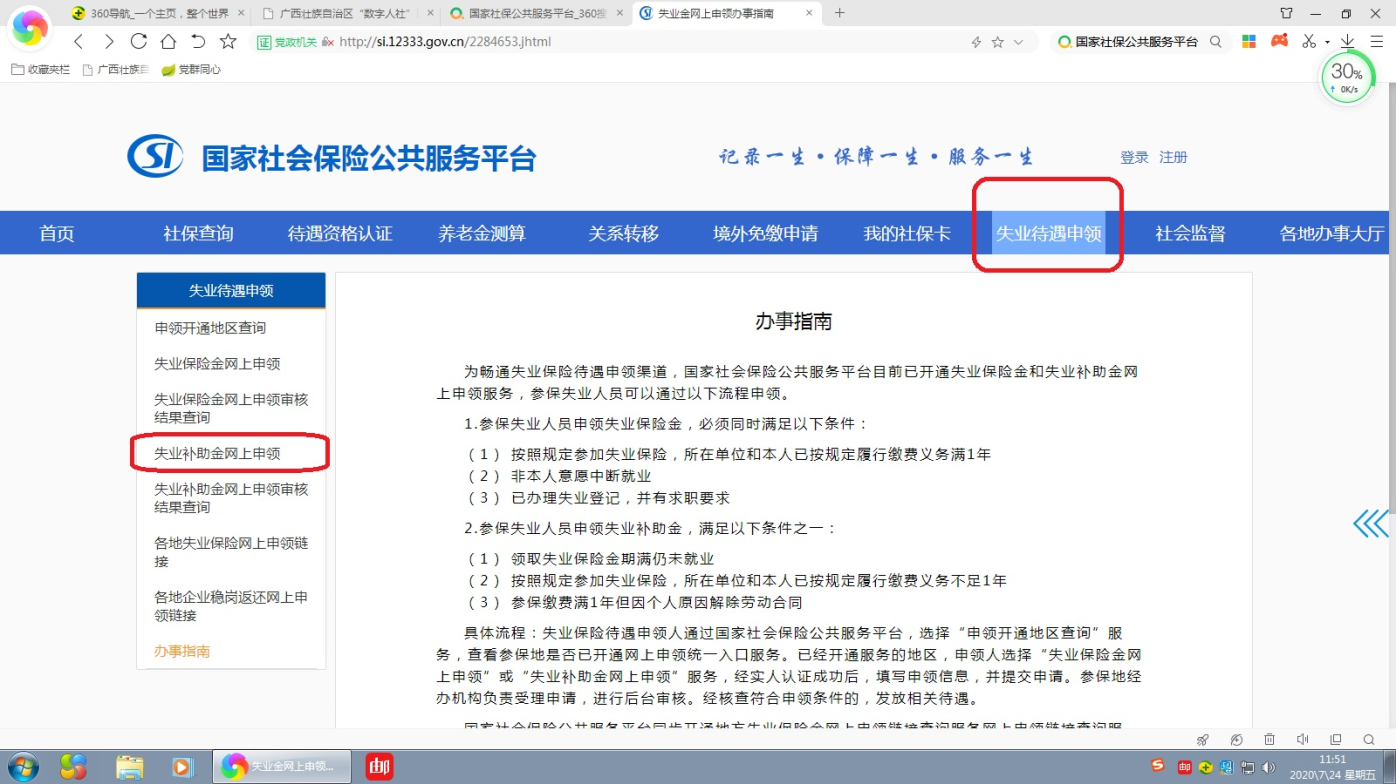The image size is (1396, 784).
Task: Expand the address bar history dropdown arrow
Action: point(1019,42)
